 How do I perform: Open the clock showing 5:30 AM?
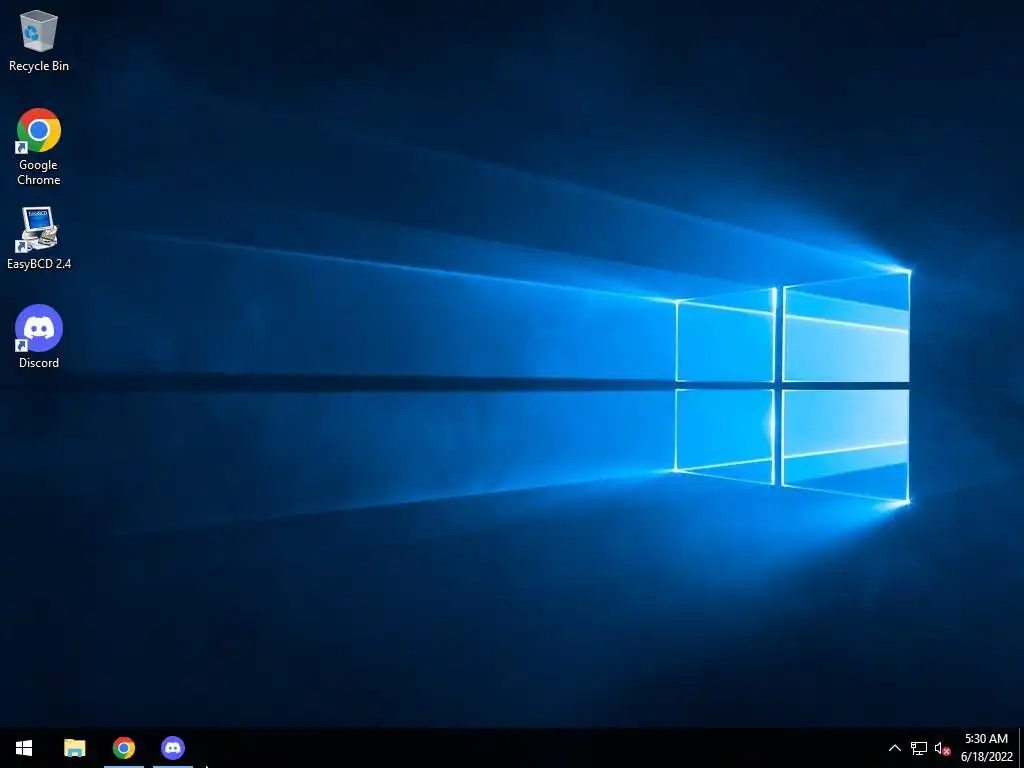[986, 748]
